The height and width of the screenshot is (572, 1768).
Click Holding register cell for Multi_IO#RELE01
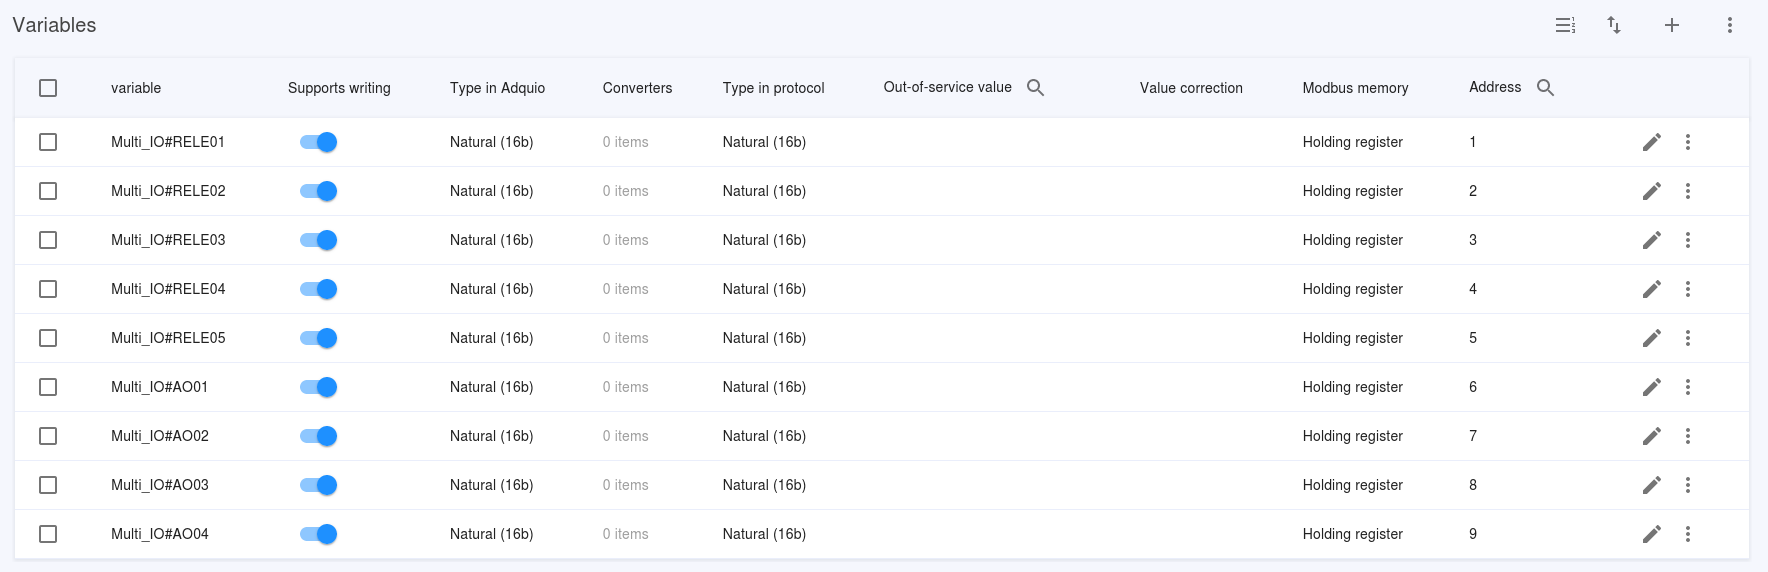coord(1352,142)
